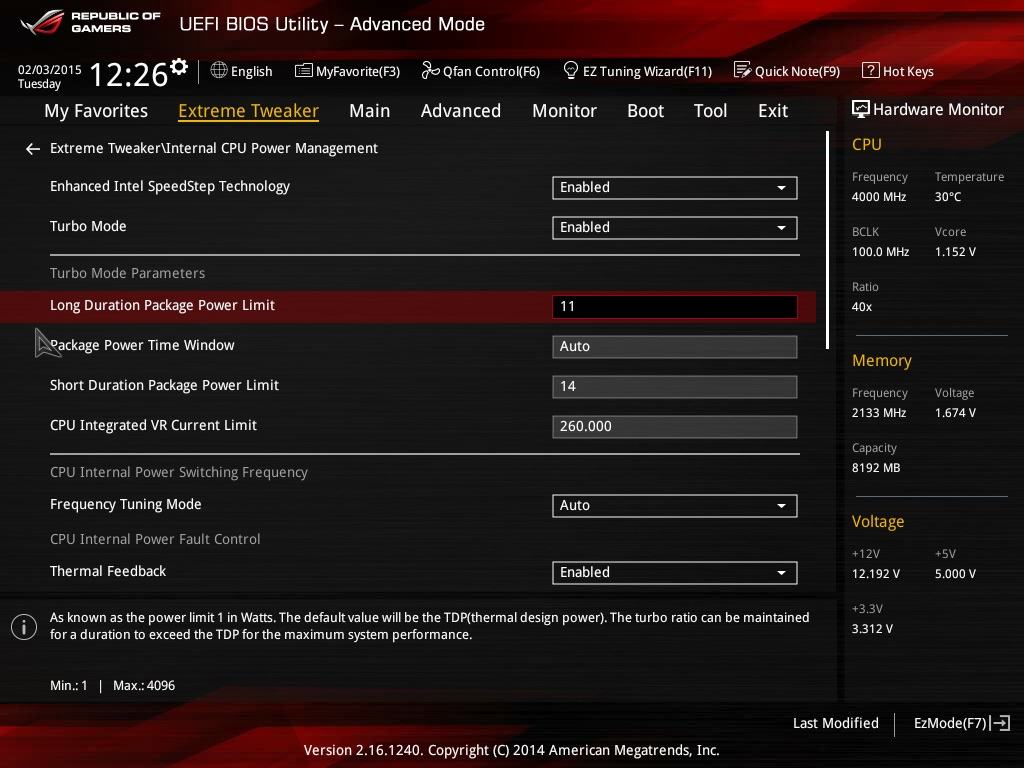The height and width of the screenshot is (768, 1024).
Task: Open Quick Note notepad icon
Action: point(743,70)
